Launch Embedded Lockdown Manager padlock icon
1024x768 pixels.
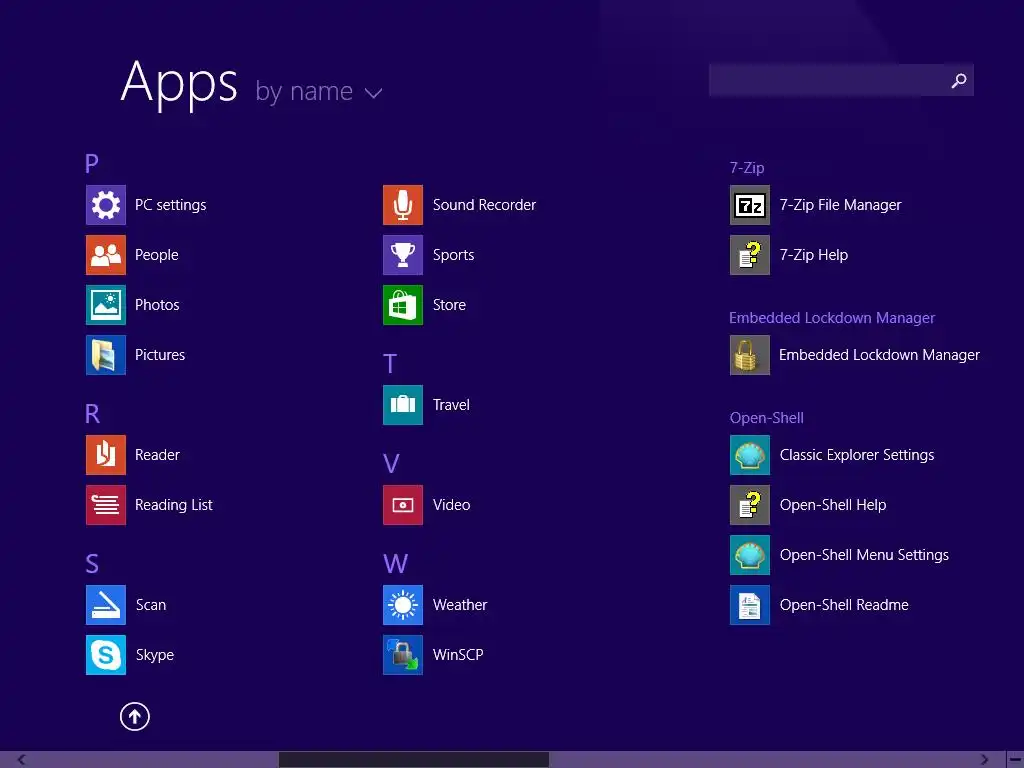pyautogui.click(x=750, y=355)
